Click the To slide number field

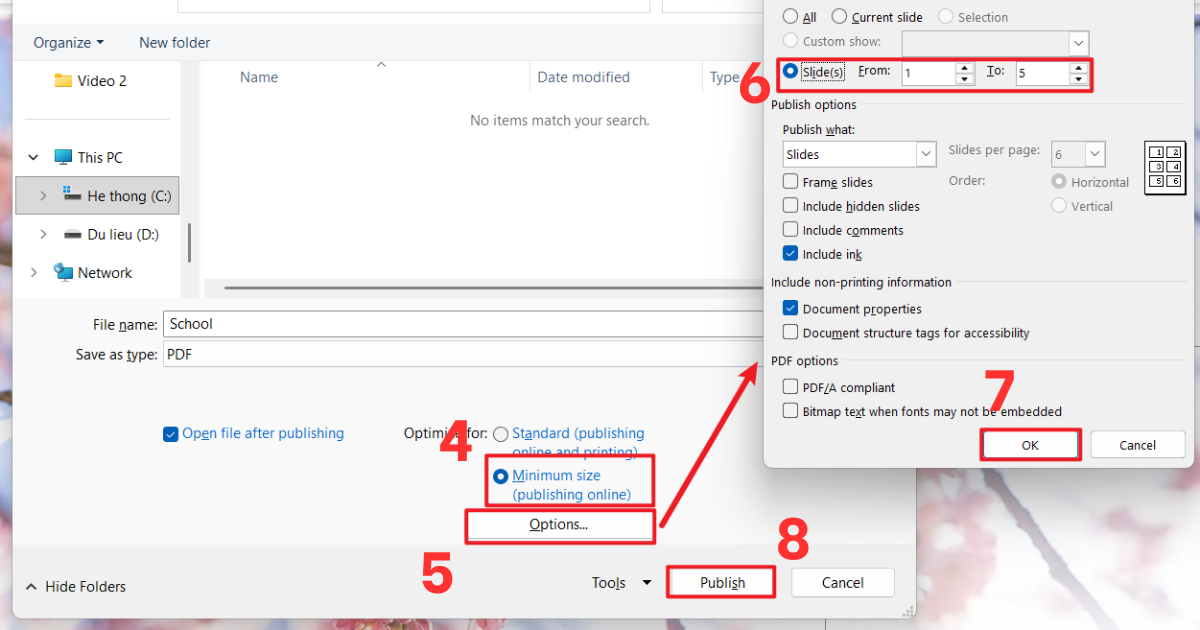coord(1042,73)
